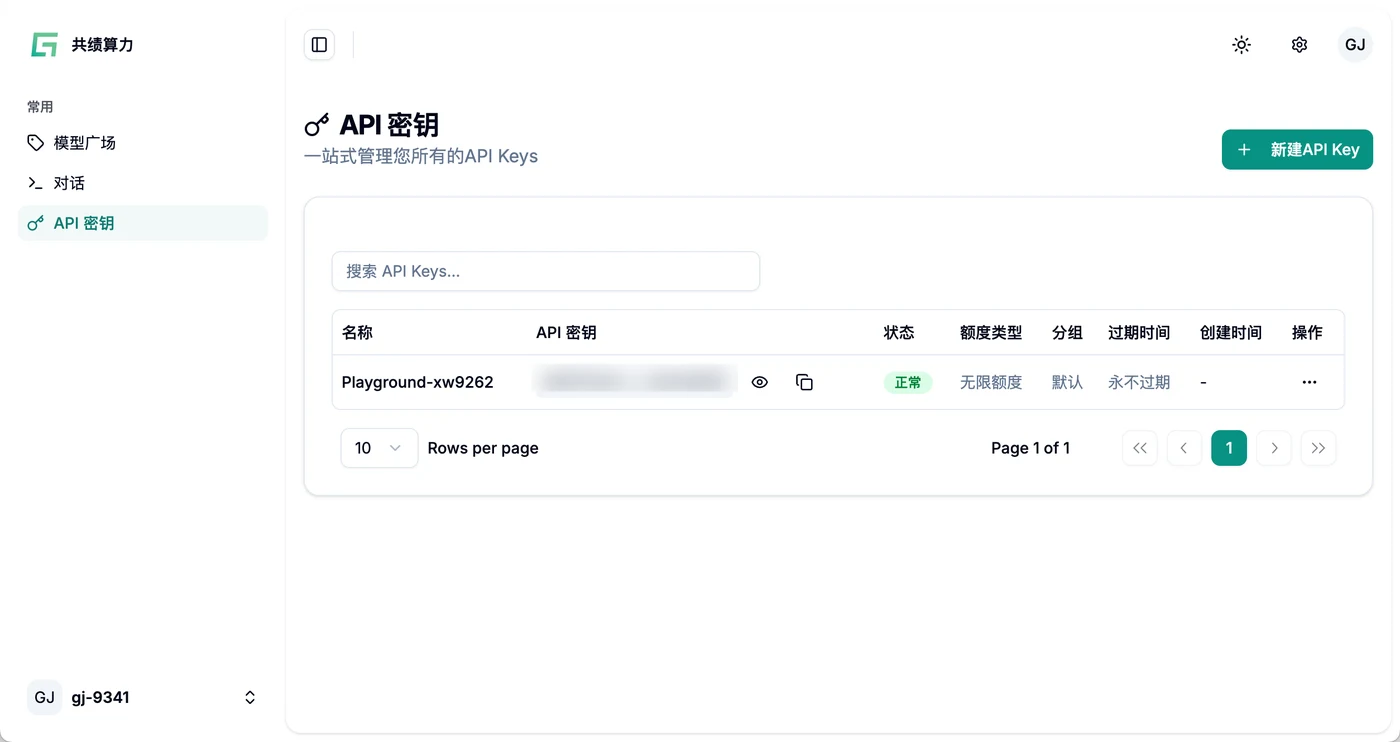Image resolution: width=1400 pixels, height=742 pixels.
Task: Open rows per page dropdown
Action: pyautogui.click(x=379, y=448)
